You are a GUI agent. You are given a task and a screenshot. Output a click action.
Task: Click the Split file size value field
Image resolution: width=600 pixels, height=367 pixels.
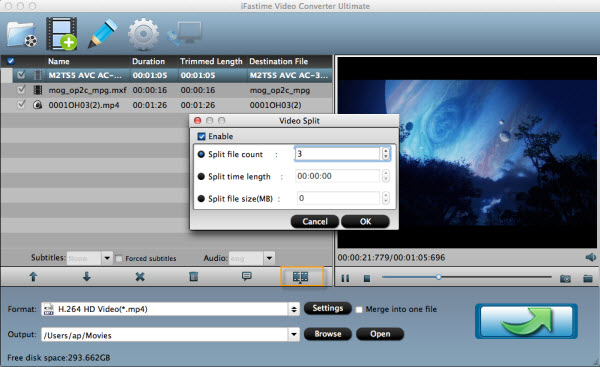[x=338, y=198]
